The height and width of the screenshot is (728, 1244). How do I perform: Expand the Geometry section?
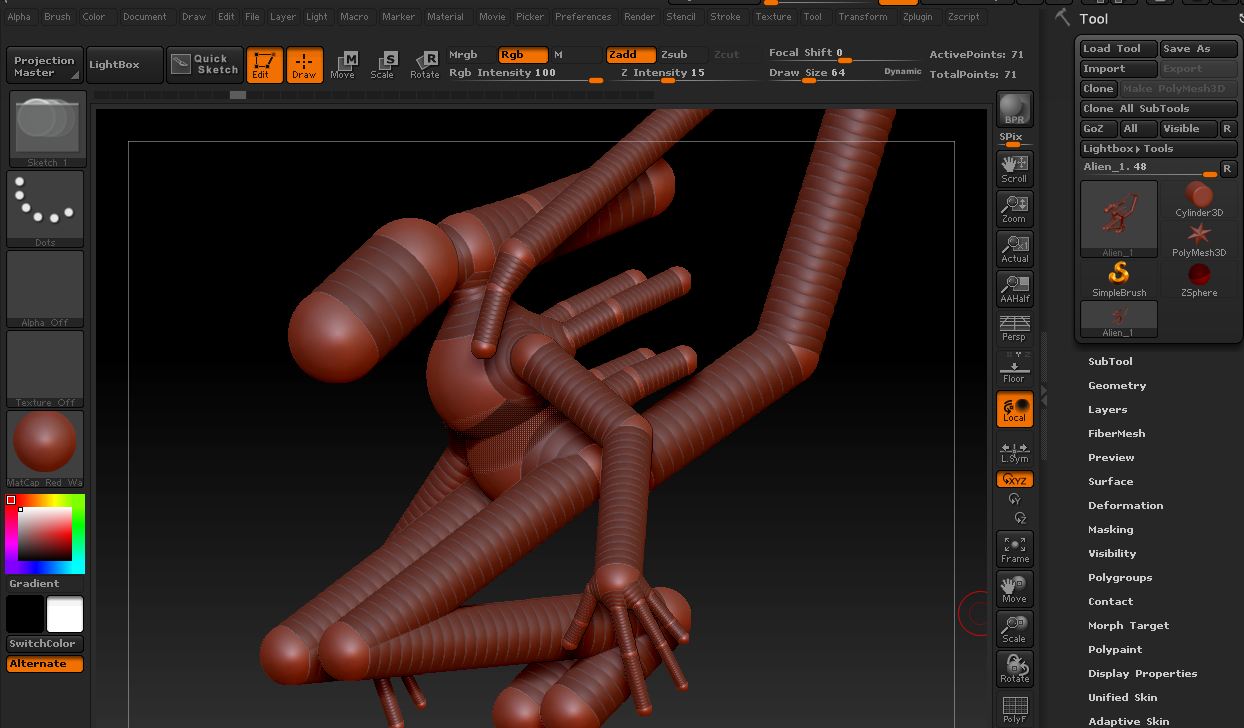[x=1117, y=385]
